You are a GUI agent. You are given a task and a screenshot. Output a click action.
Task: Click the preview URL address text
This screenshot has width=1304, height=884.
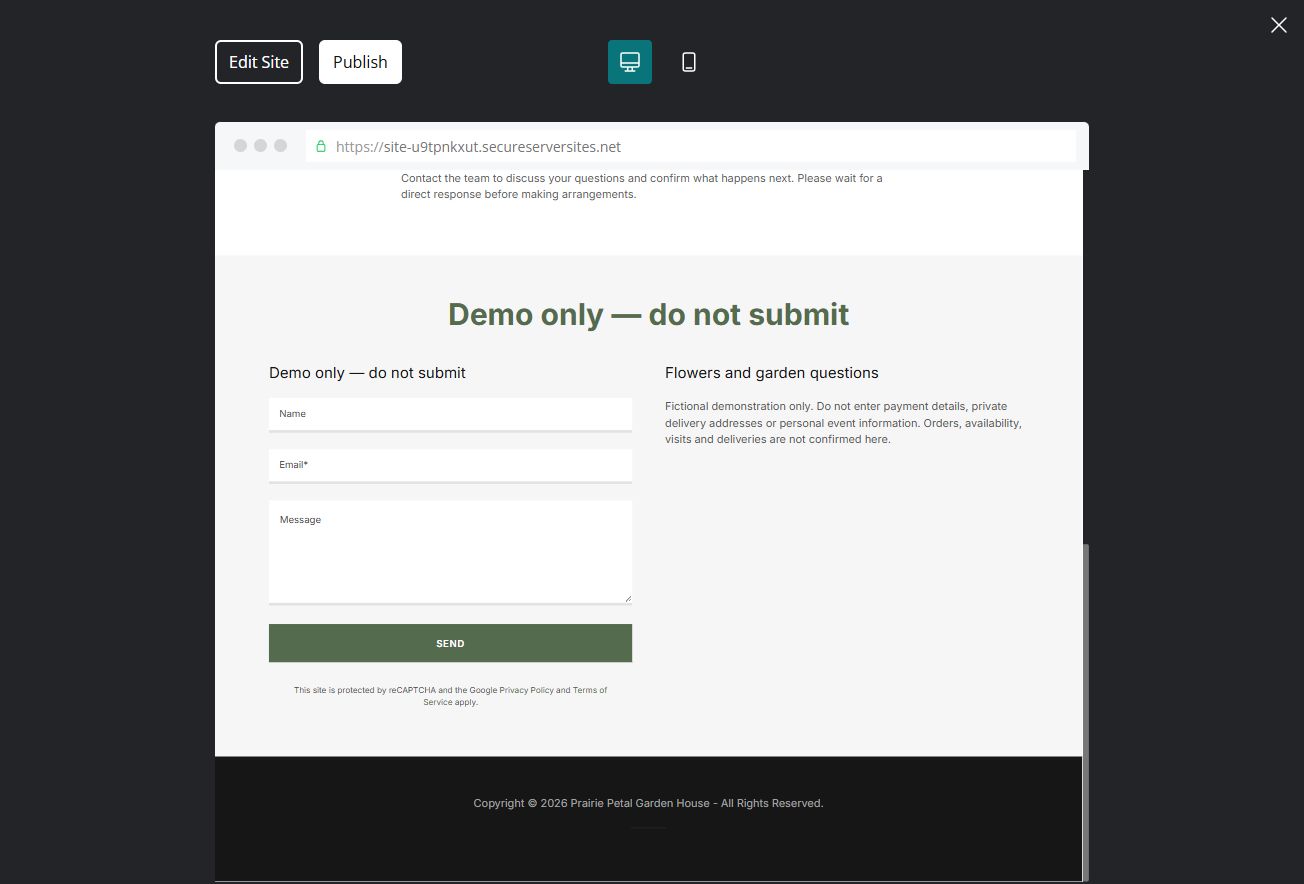click(478, 146)
